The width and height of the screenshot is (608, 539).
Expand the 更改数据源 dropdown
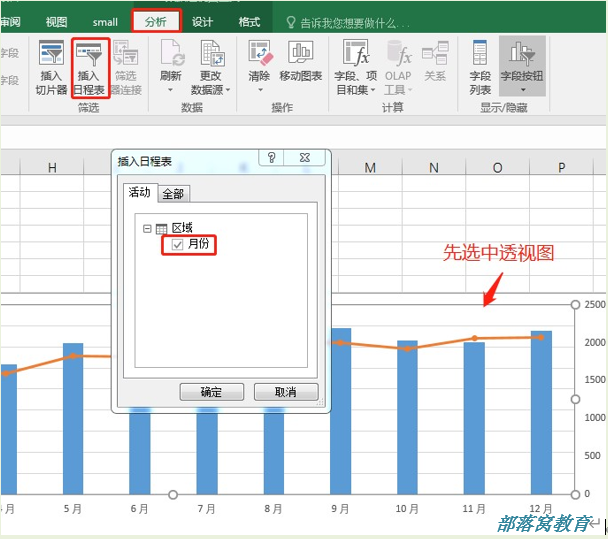[x=228, y=90]
